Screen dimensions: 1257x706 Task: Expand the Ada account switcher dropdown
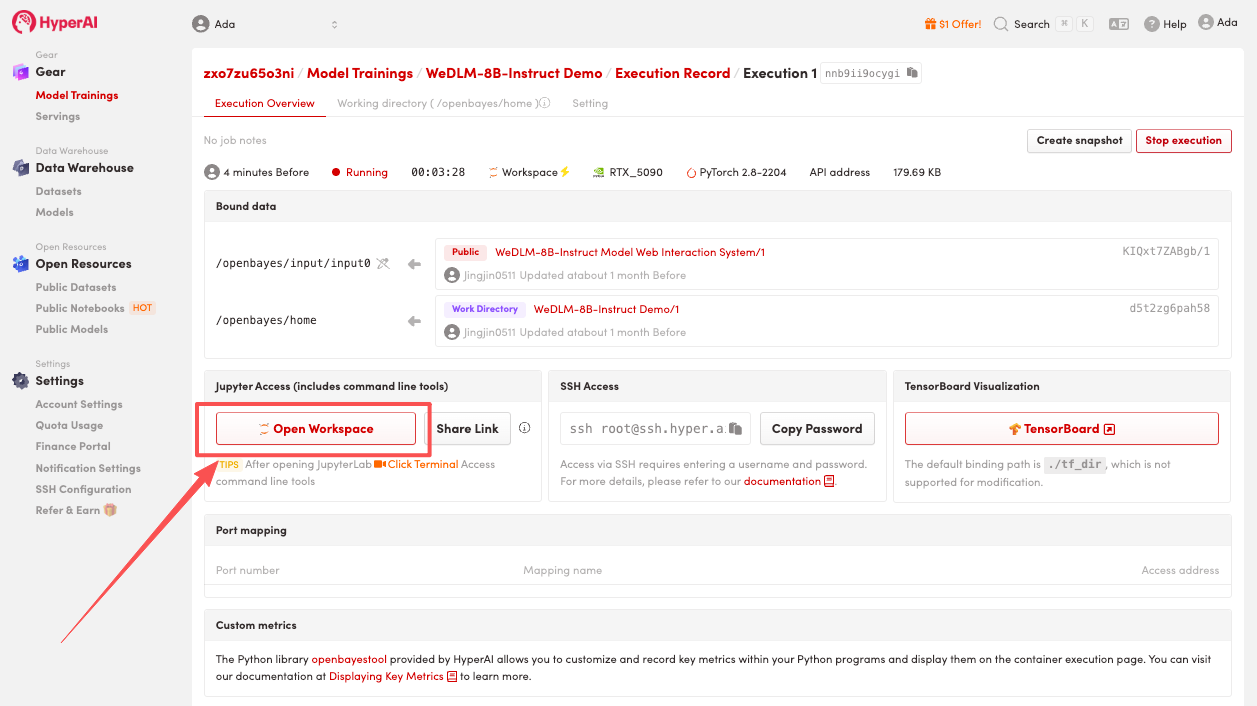tap(334, 24)
